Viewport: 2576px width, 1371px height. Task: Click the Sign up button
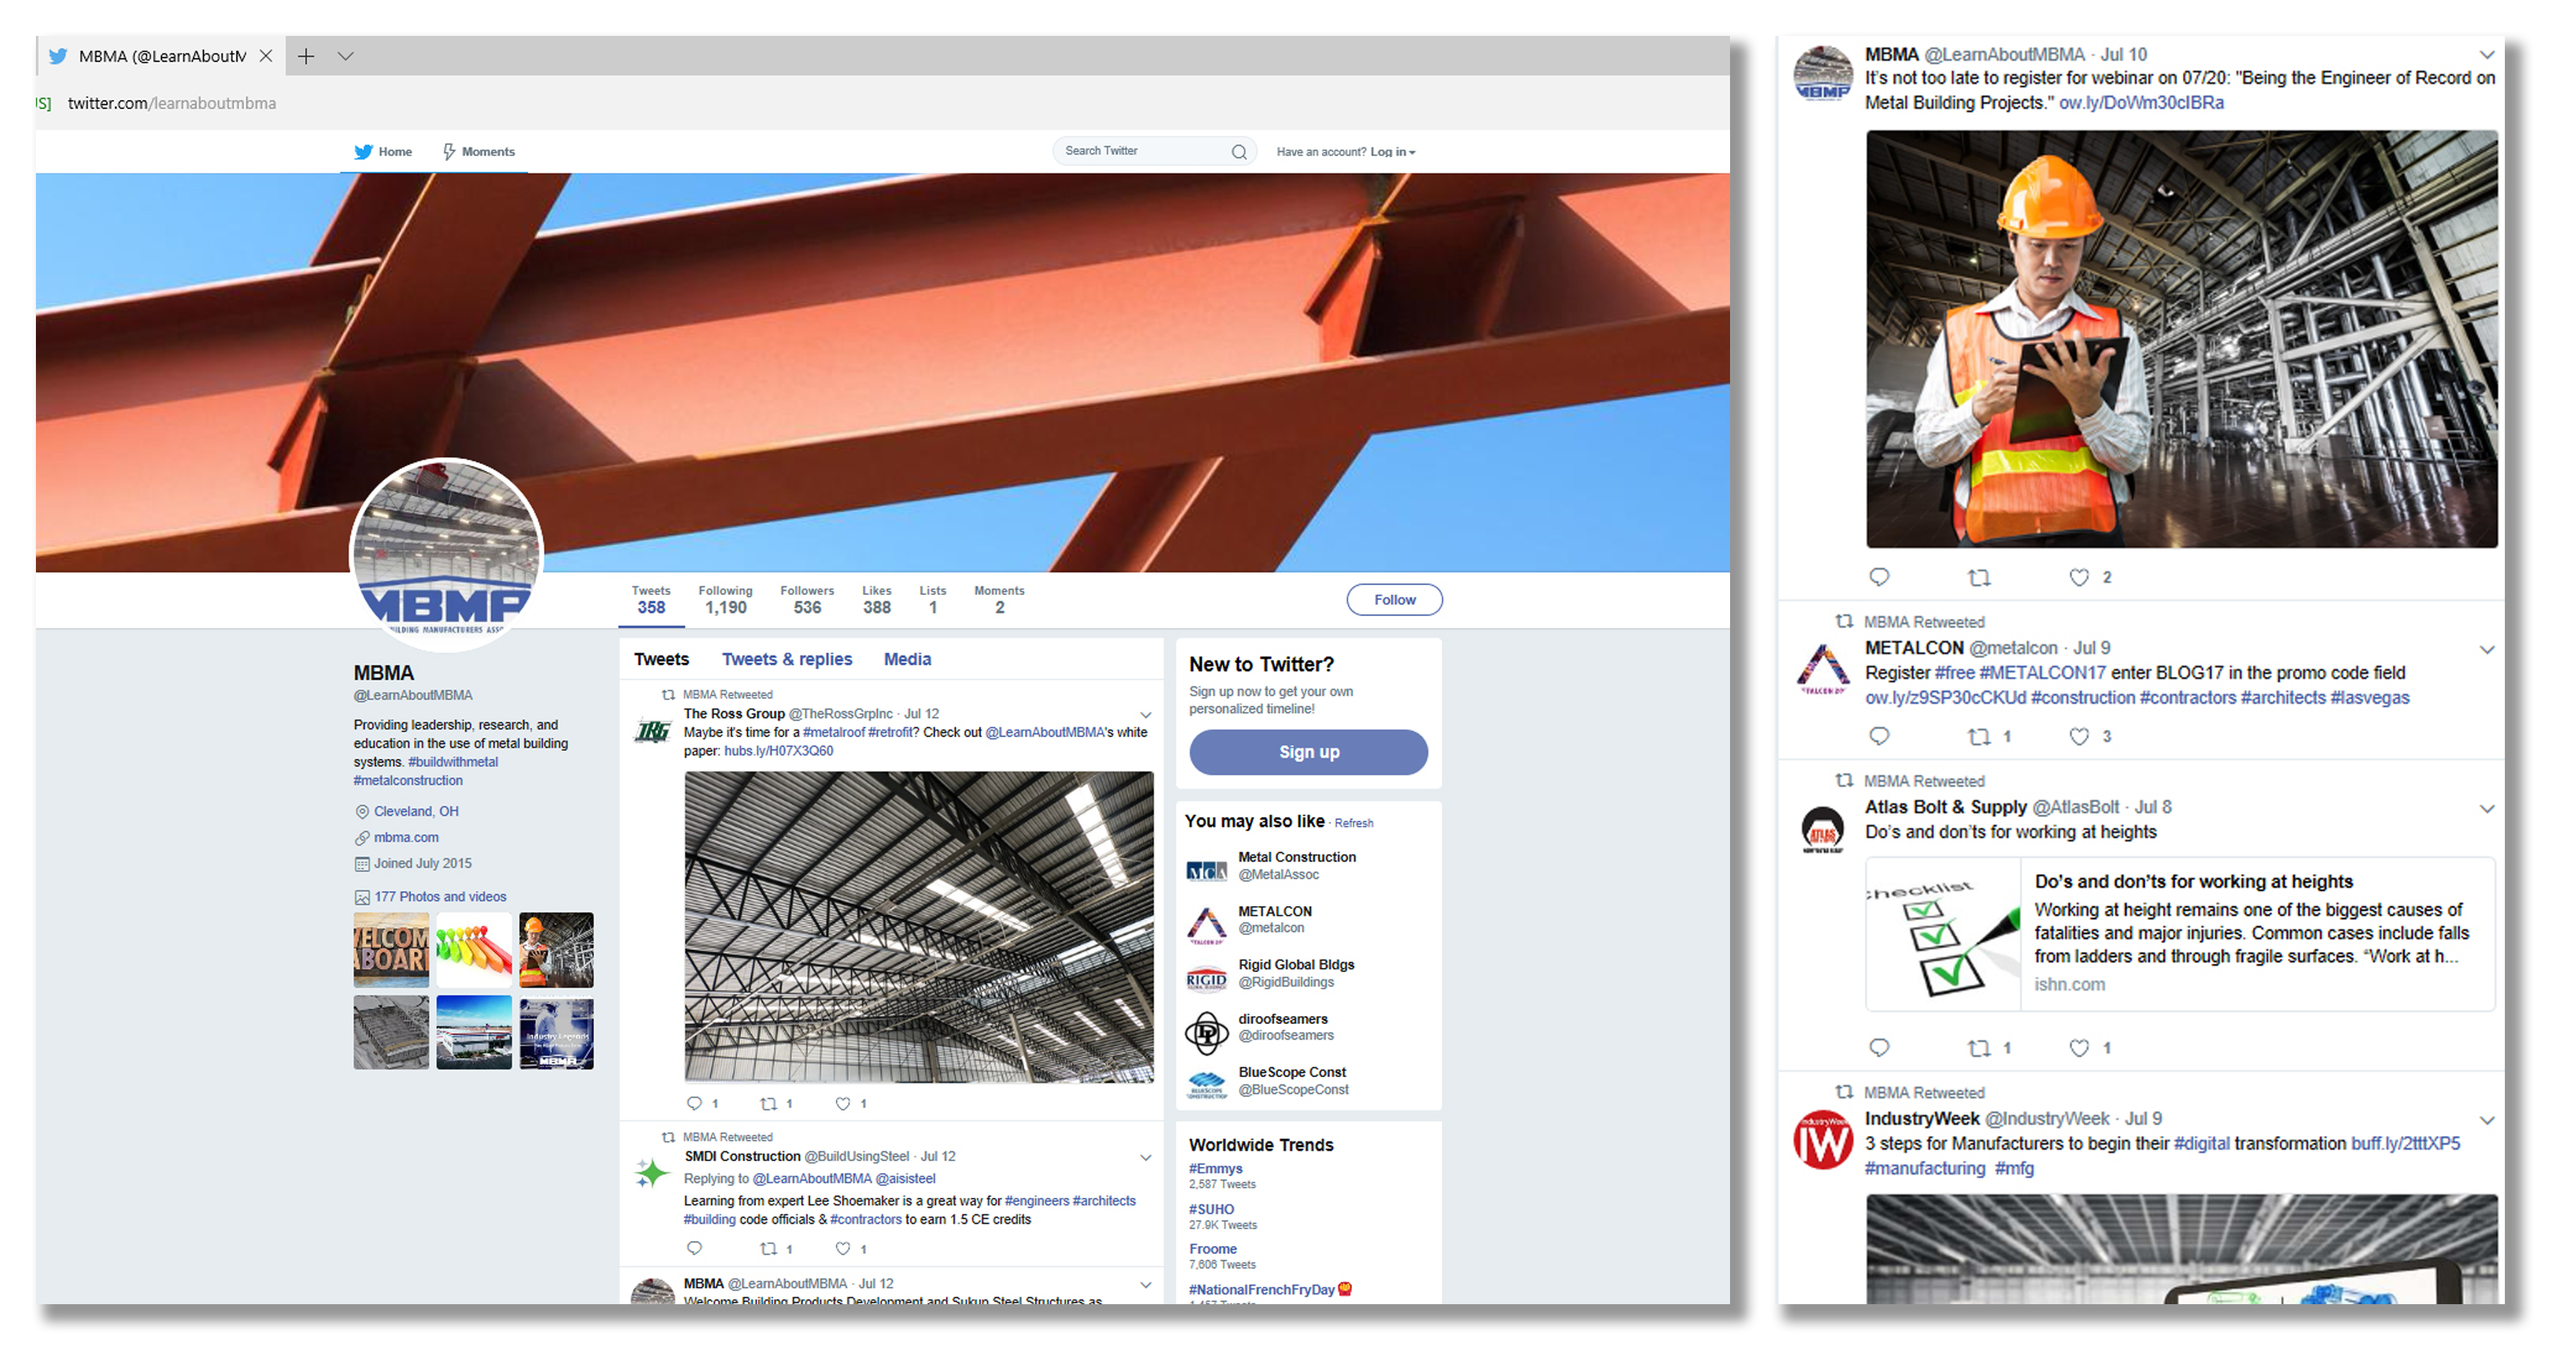point(1308,752)
